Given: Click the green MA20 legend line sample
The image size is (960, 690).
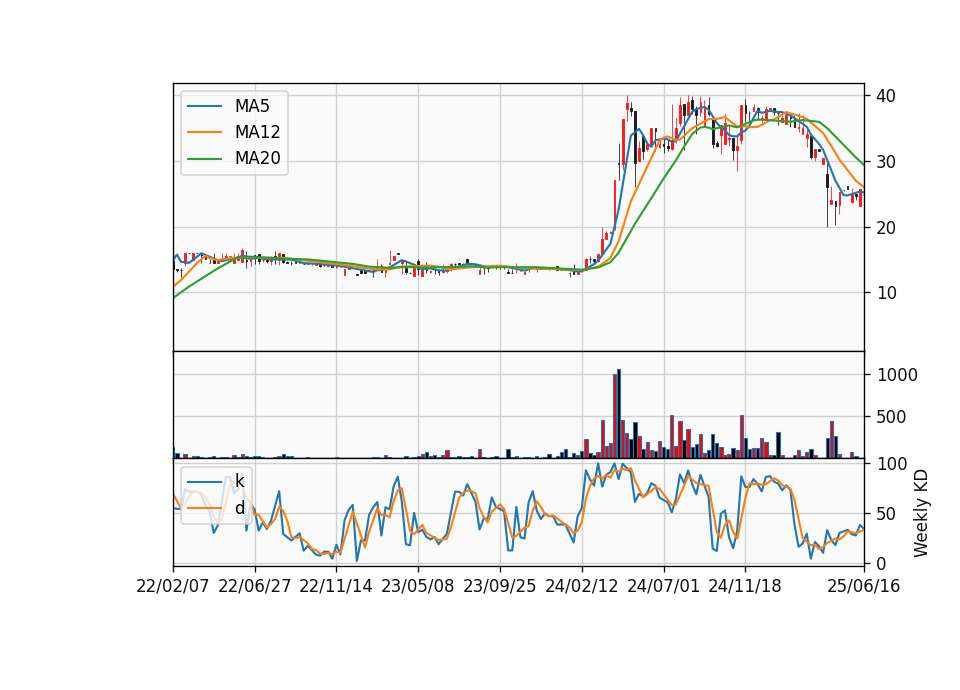Looking at the screenshot, I should pos(204,159).
